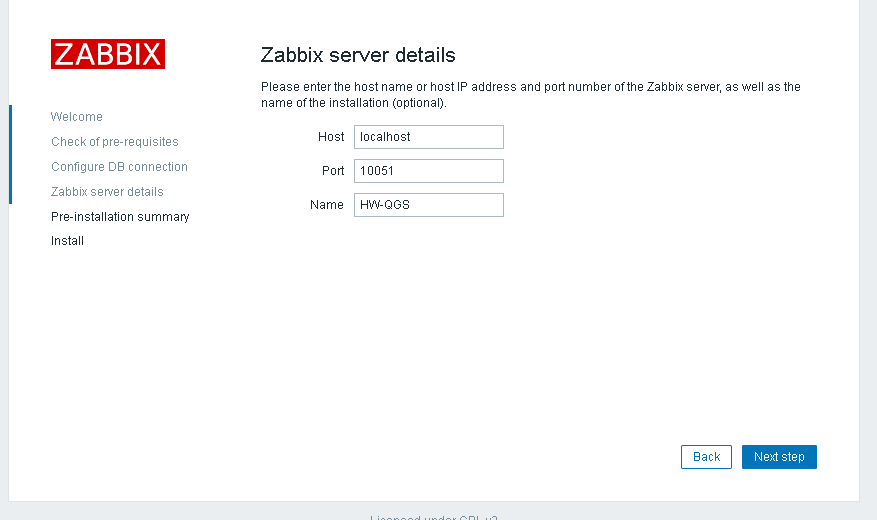Image resolution: width=877 pixels, height=520 pixels.
Task: Go to the Welcome step in sidebar
Action: (x=77, y=117)
